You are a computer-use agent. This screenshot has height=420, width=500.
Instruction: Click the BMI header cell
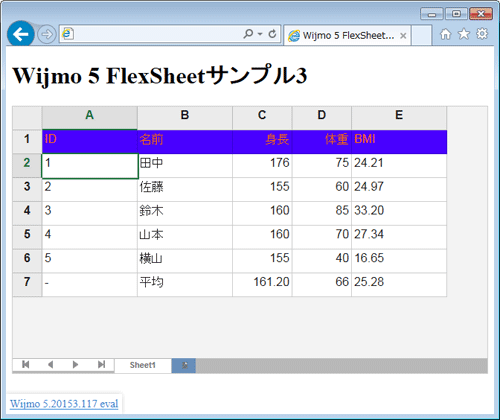coord(399,142)
